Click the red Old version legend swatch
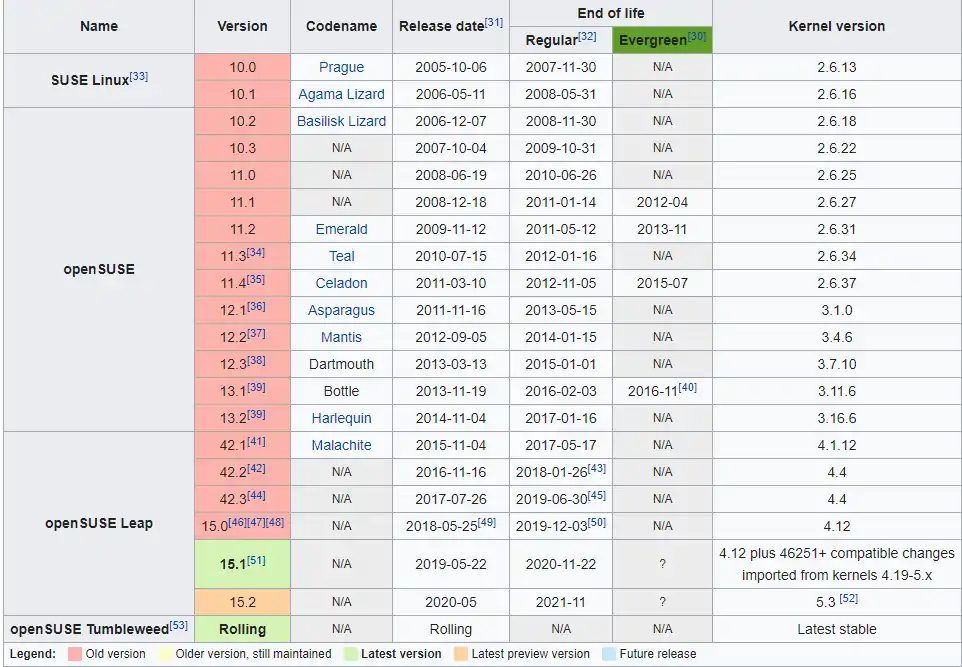The image size is (962, 667). tap(75, 654)
